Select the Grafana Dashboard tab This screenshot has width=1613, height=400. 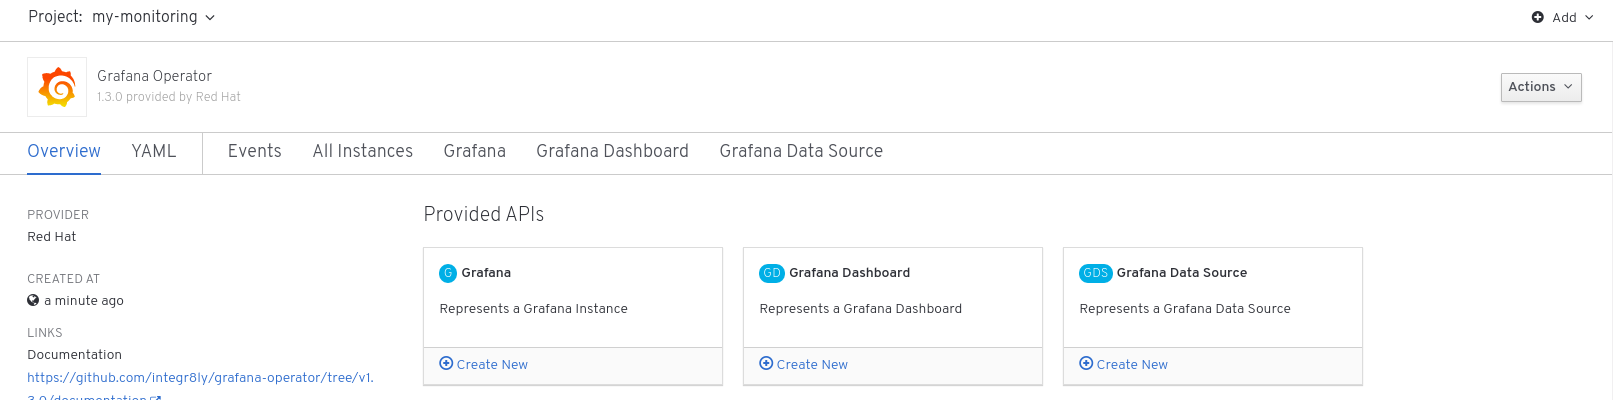pos(612,151)
